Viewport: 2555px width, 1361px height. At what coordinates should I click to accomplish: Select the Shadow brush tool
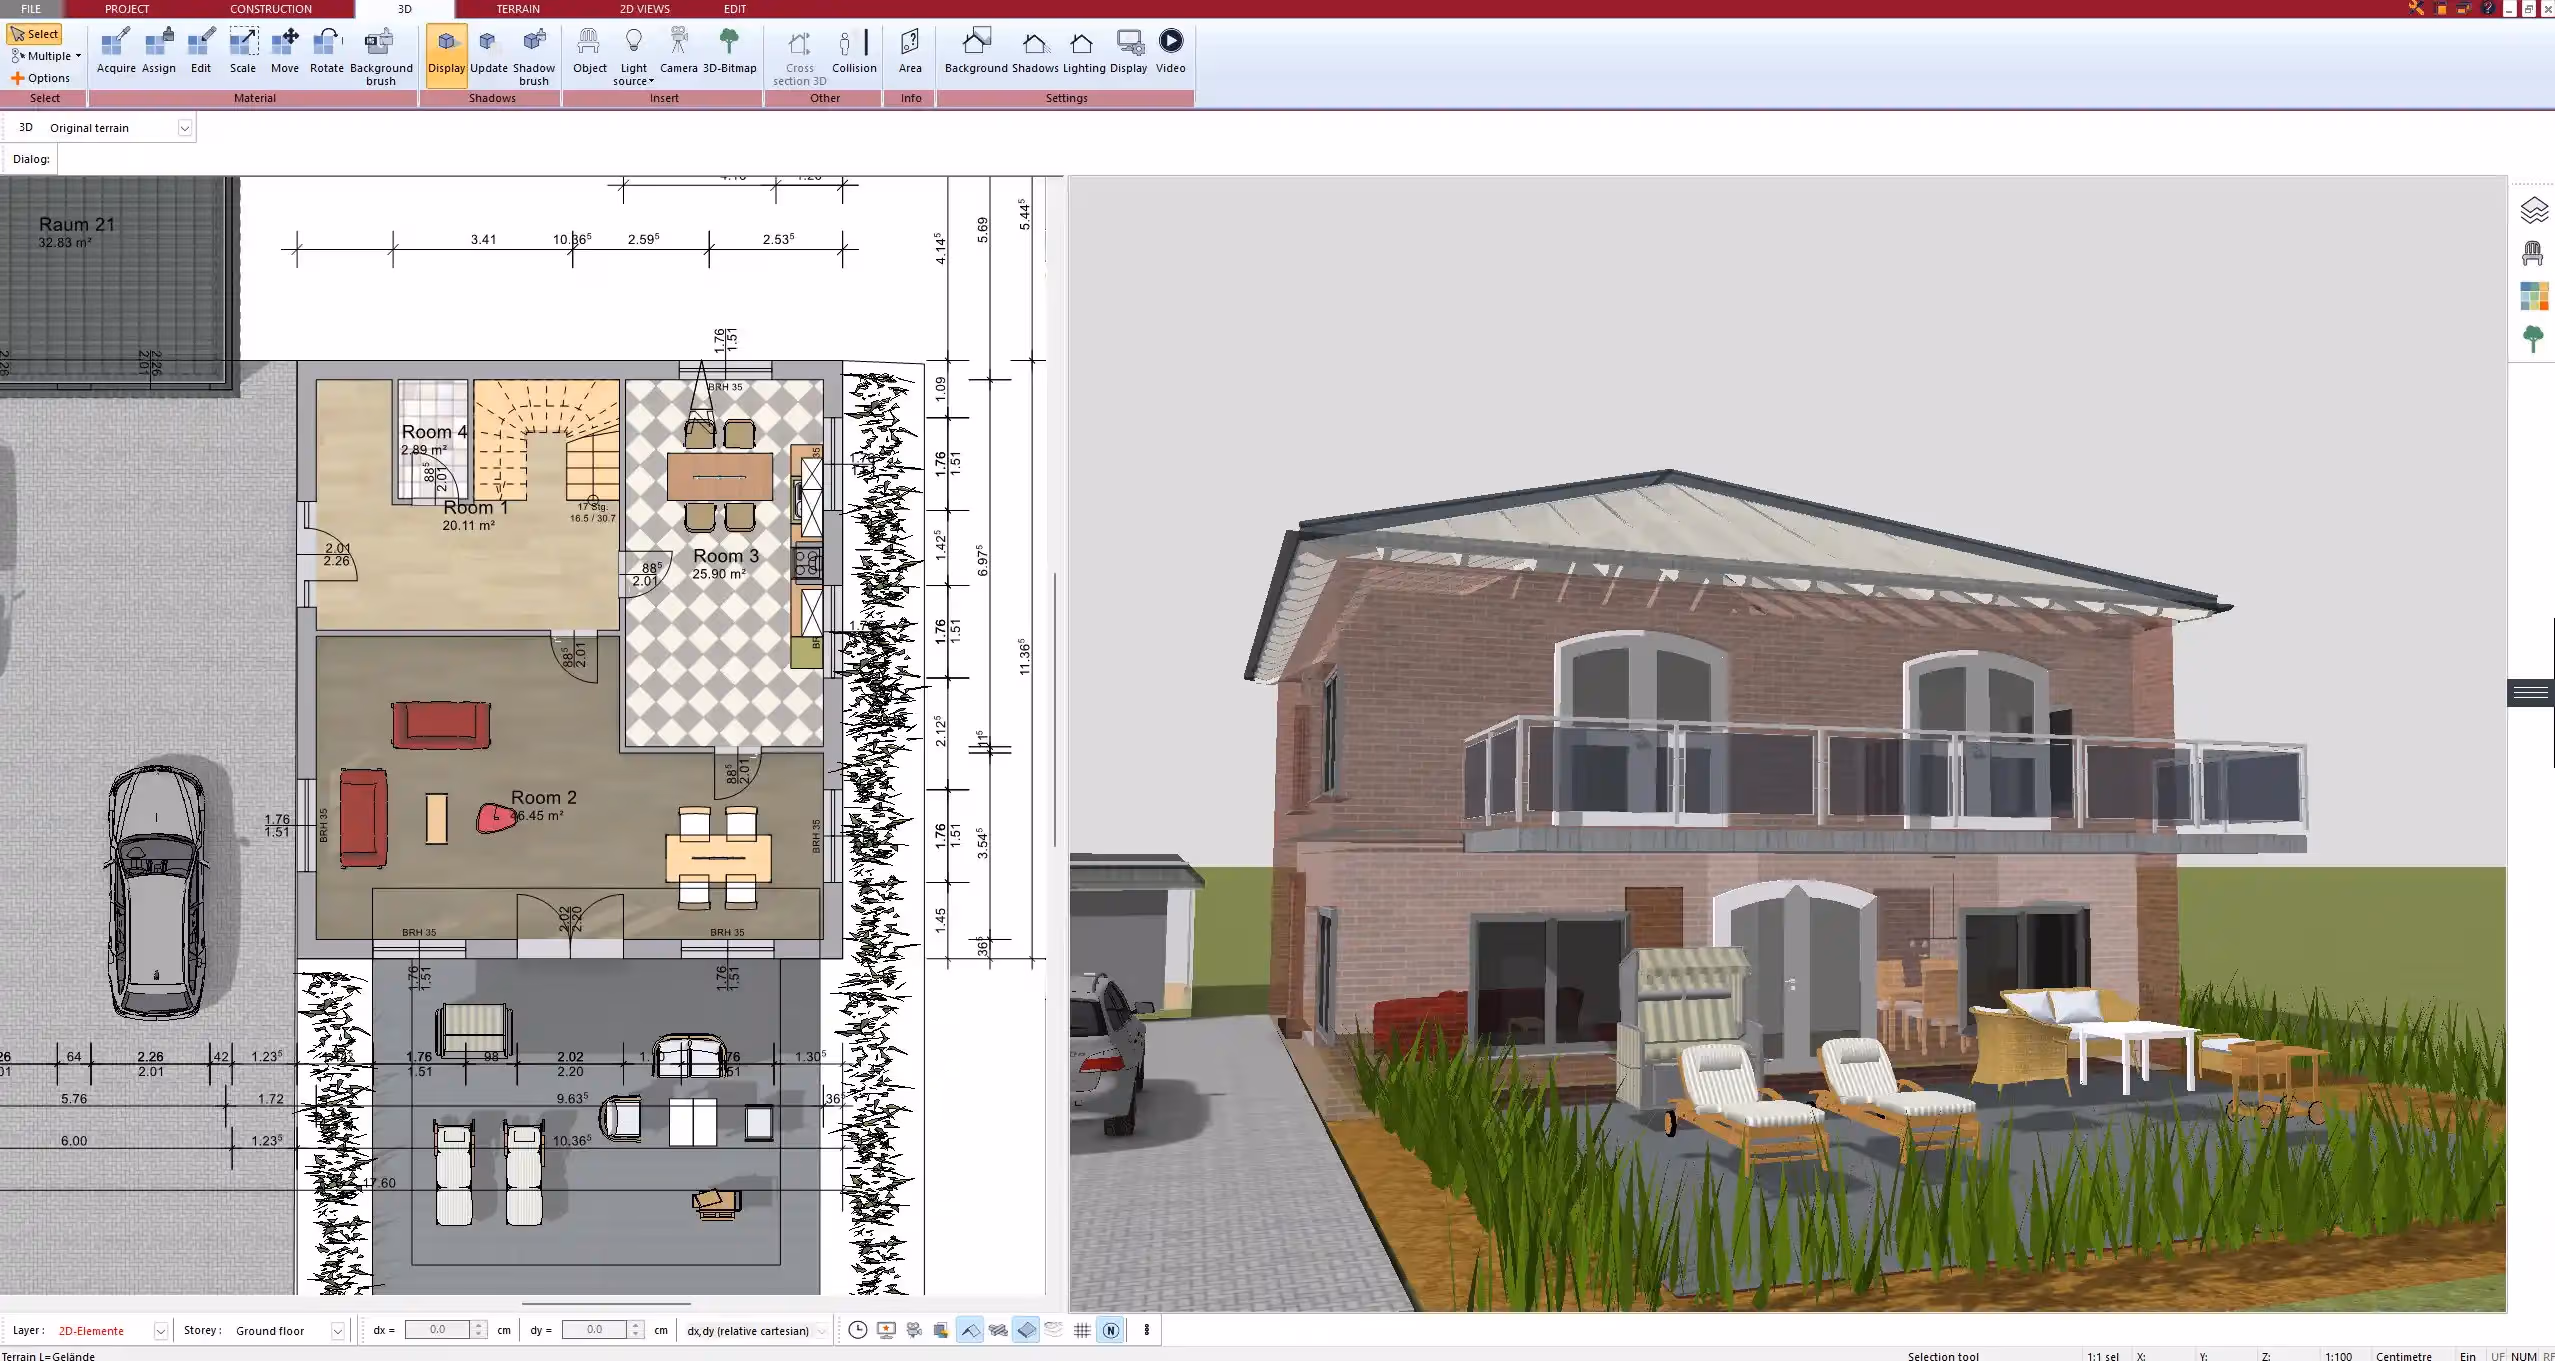534,57
